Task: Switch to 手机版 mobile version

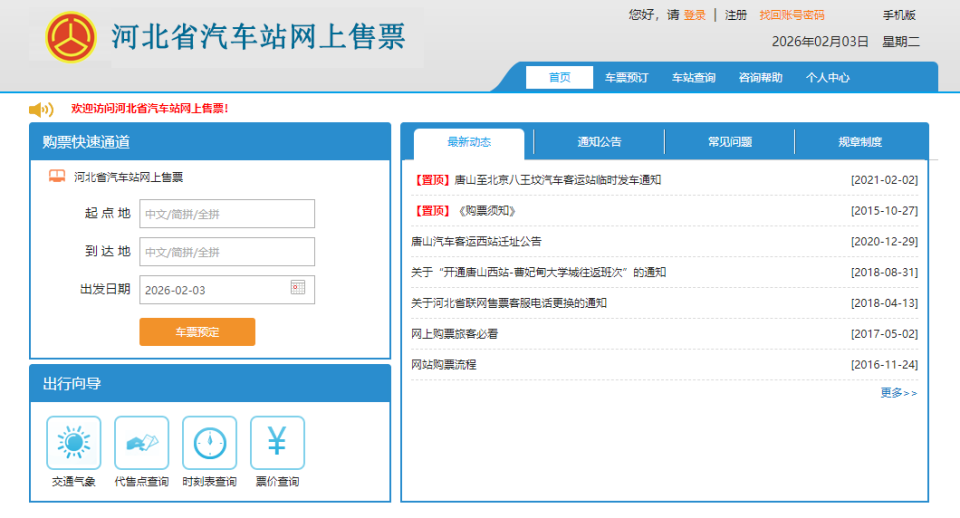Action: click(899, 15)
